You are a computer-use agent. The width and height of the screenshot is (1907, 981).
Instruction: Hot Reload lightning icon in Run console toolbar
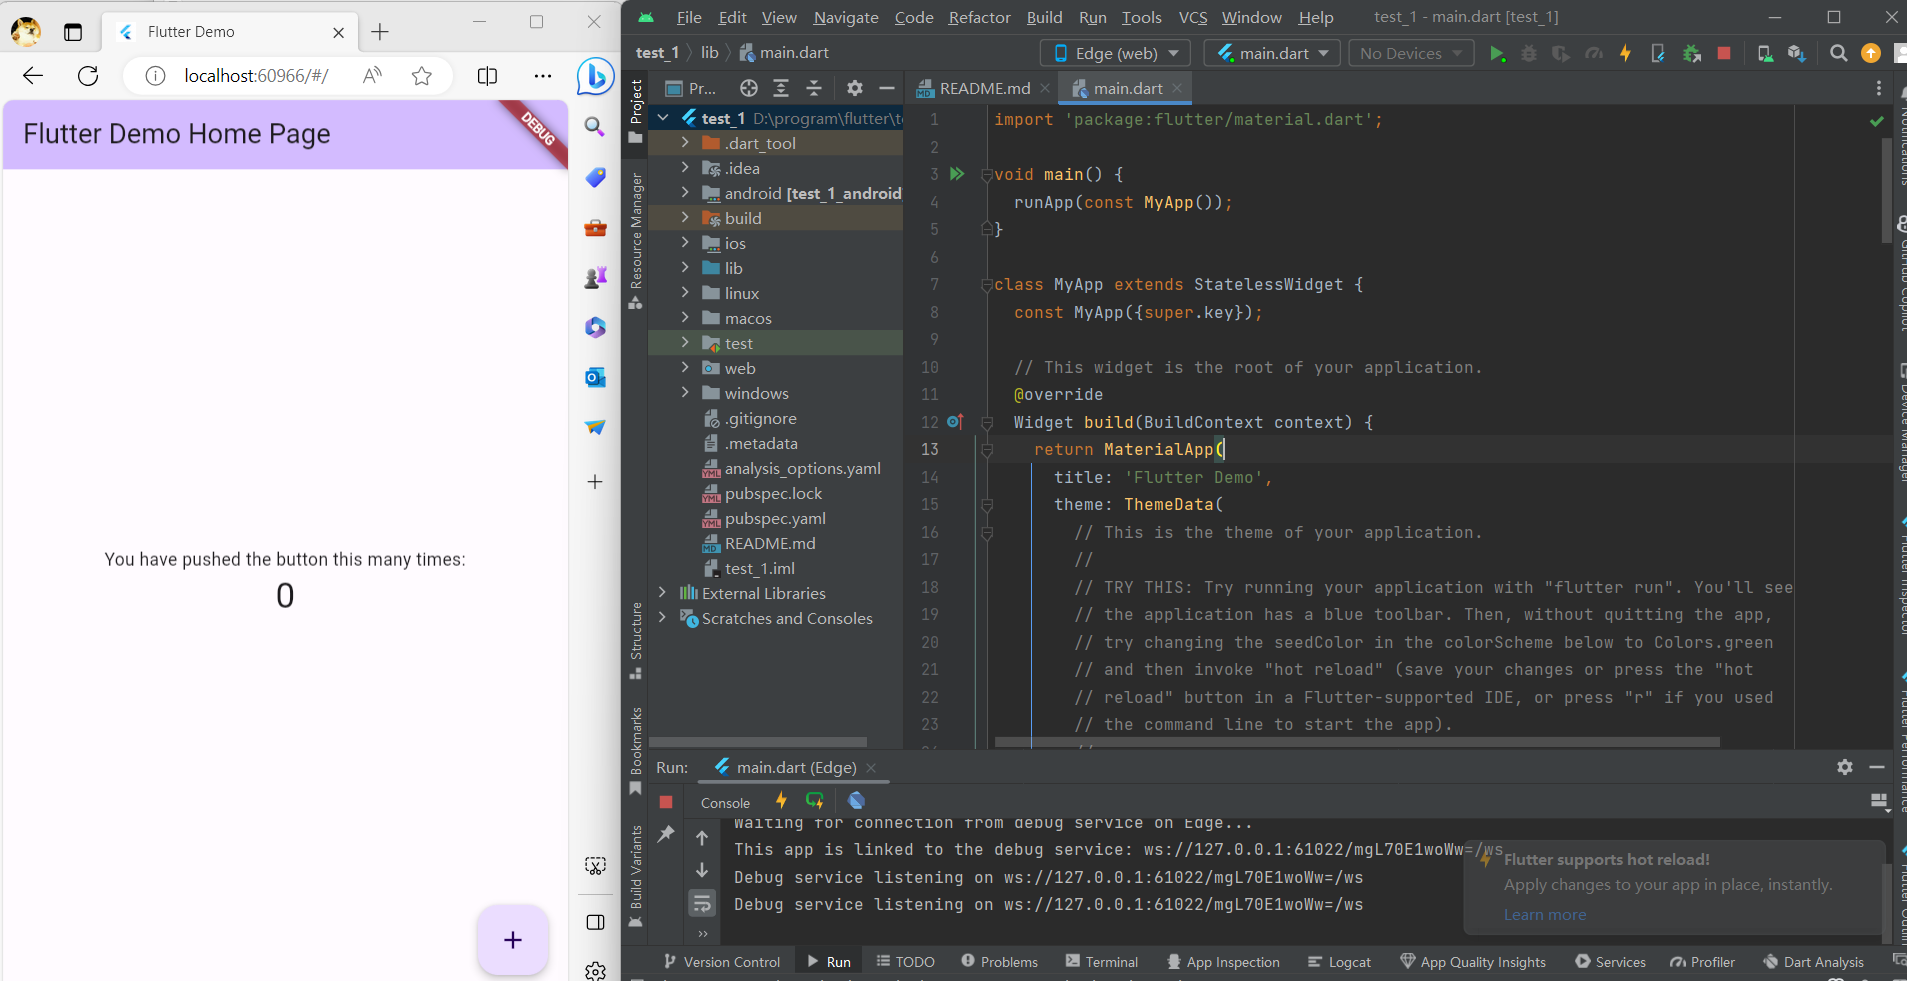pyautogui.click(x=781, y=801)
